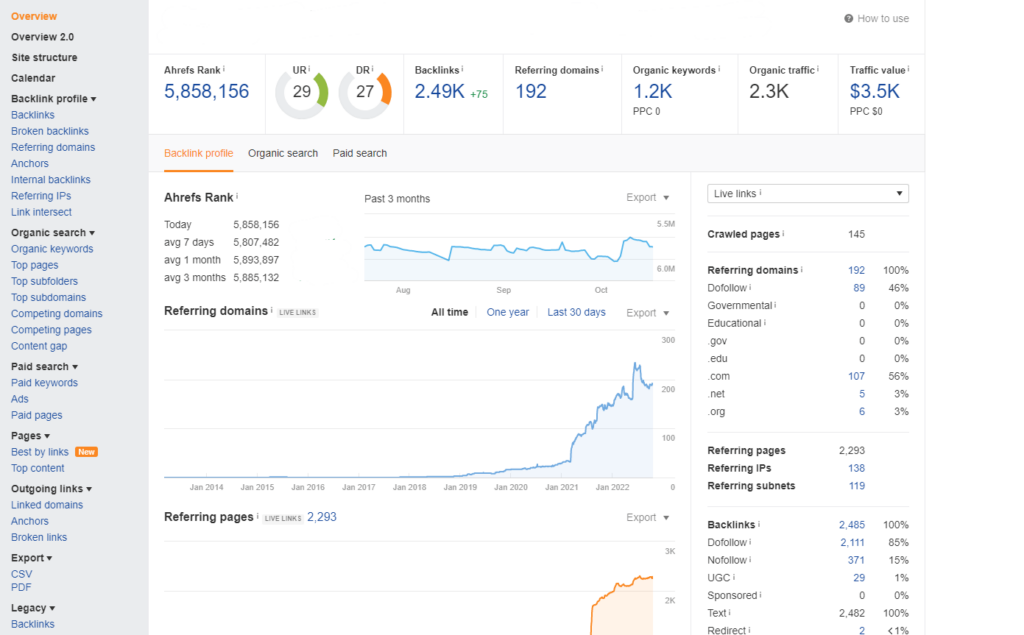The height and width of the screenshot is (635, 1024).
Task: Open Content gap report
Action: pos(39,346)
